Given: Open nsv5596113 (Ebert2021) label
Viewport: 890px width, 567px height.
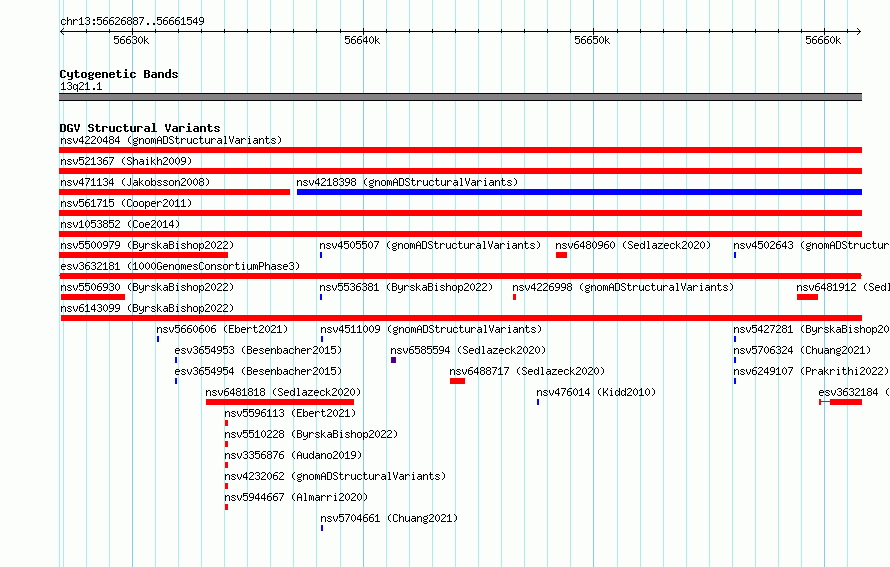Looking at the screenshot, I should pos(290,413).
